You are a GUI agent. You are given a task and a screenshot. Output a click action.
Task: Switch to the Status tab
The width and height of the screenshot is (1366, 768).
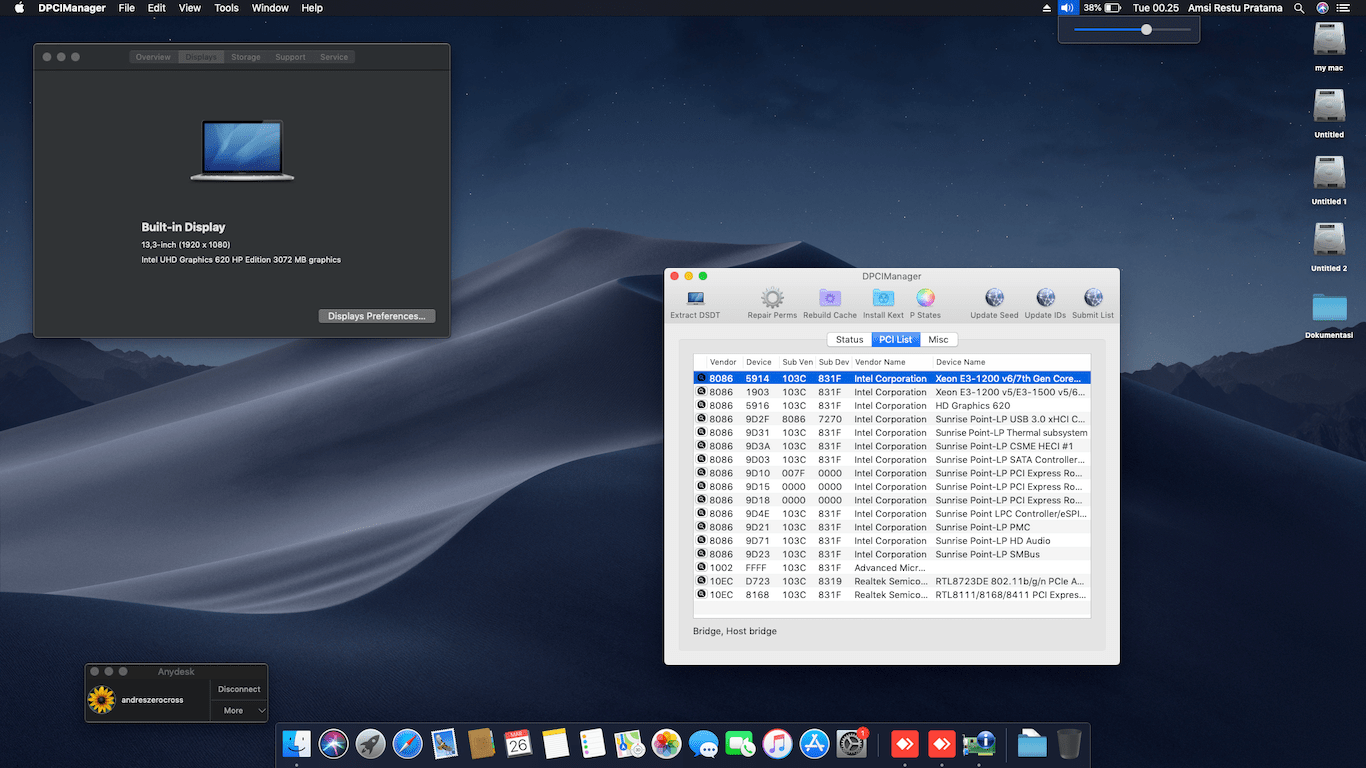(849, 340)
